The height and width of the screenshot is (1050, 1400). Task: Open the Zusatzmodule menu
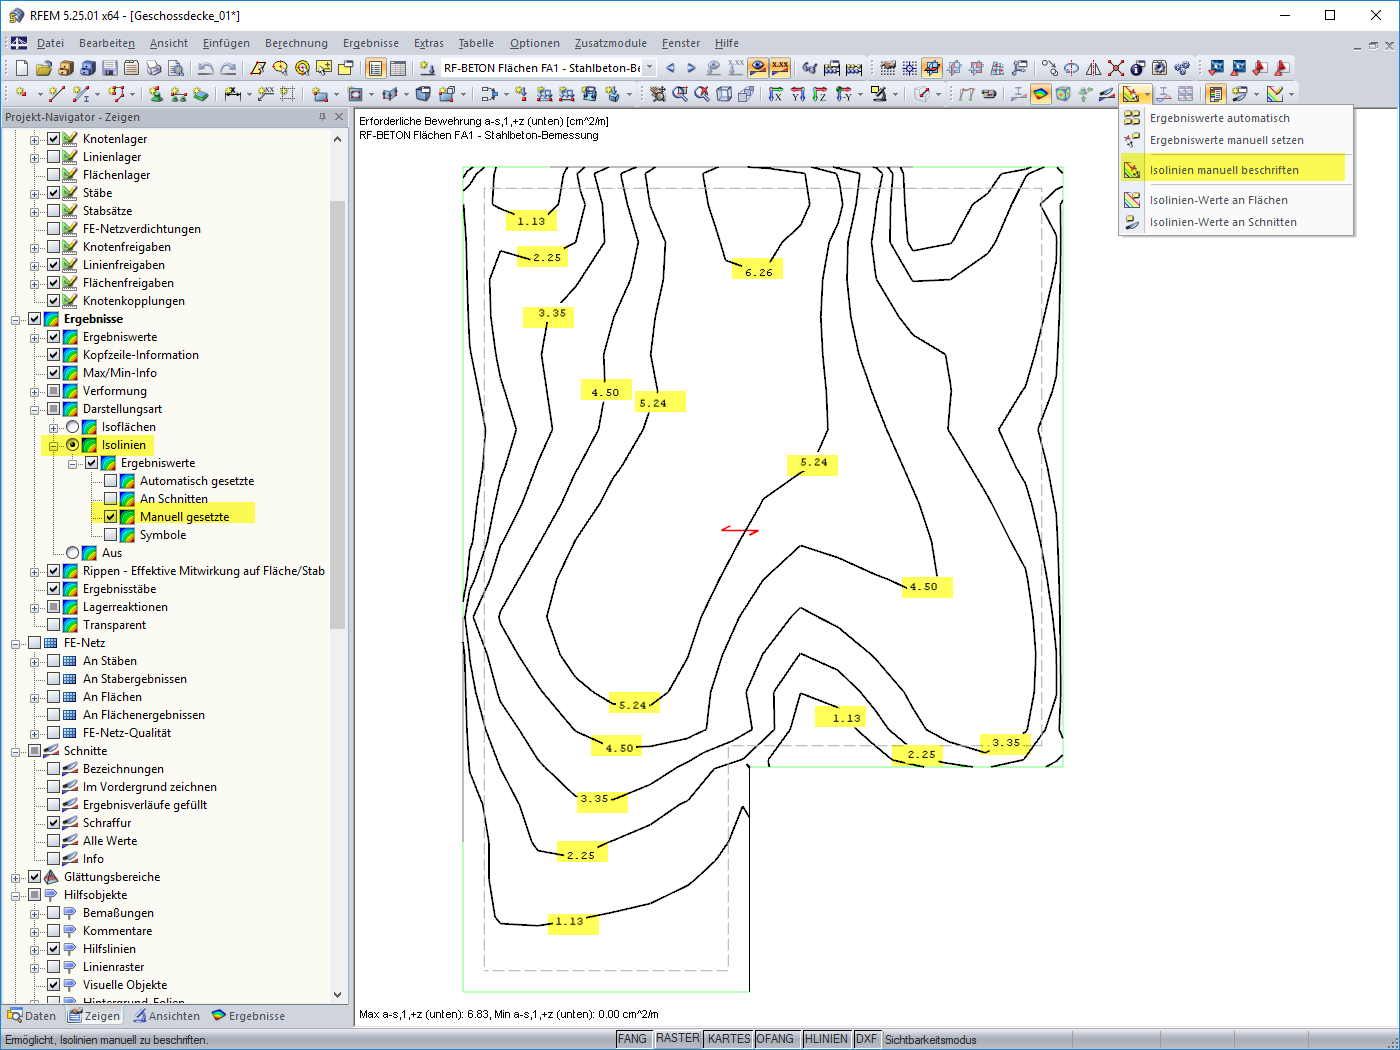[x=610, y=43]
